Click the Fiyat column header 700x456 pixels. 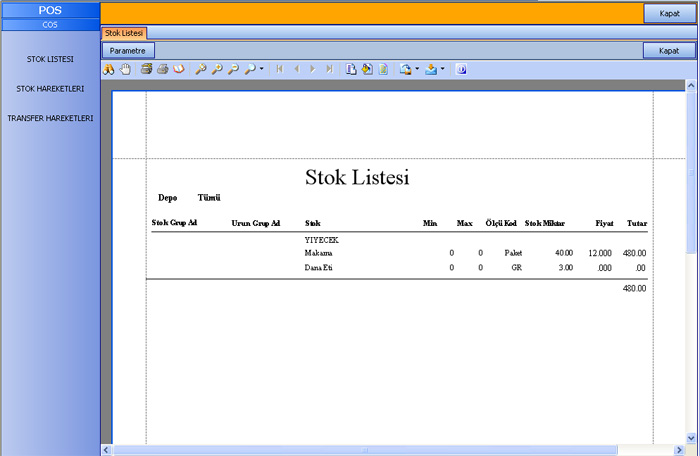coord(604,223)
